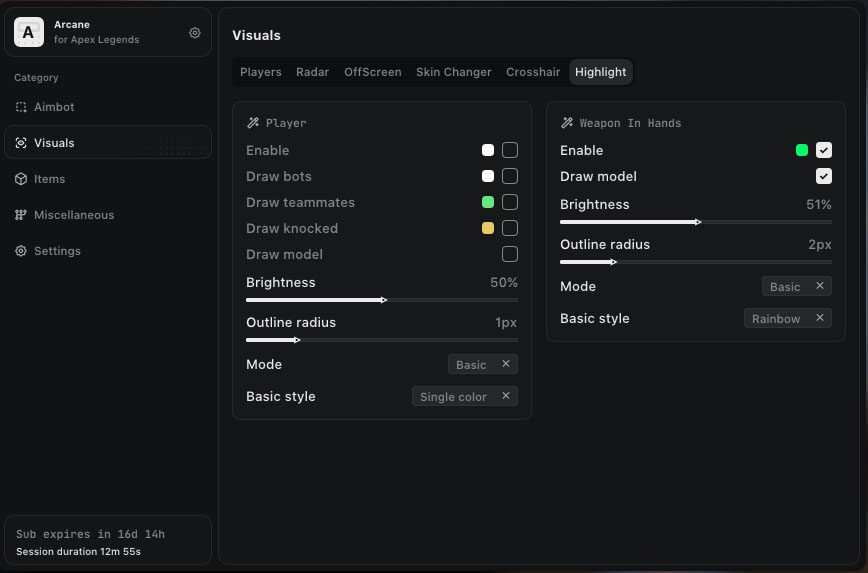Select the Aimbot crosshair icon in sidebar
Image resolution: width=868 pixels, height=573 pixels.
coord(21,107)
